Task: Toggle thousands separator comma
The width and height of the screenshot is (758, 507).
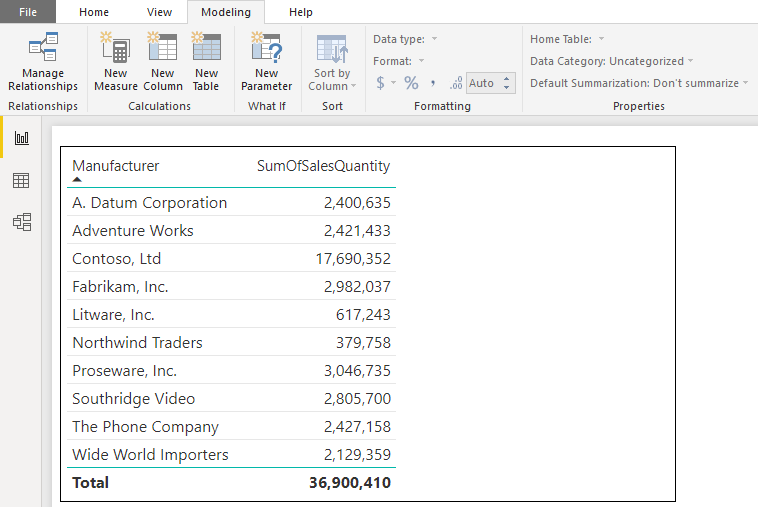Action: 433,83
